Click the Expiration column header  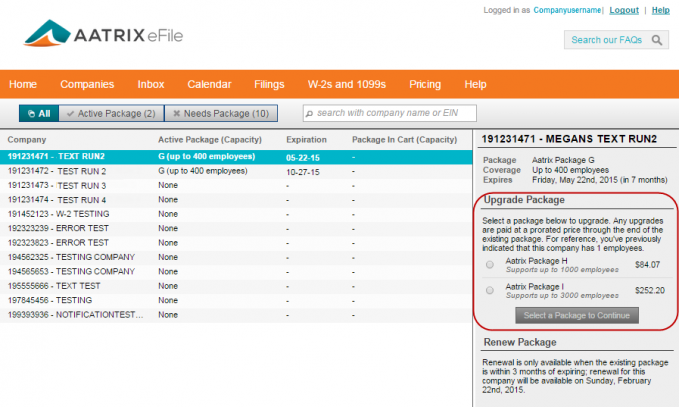pos(306,139)
